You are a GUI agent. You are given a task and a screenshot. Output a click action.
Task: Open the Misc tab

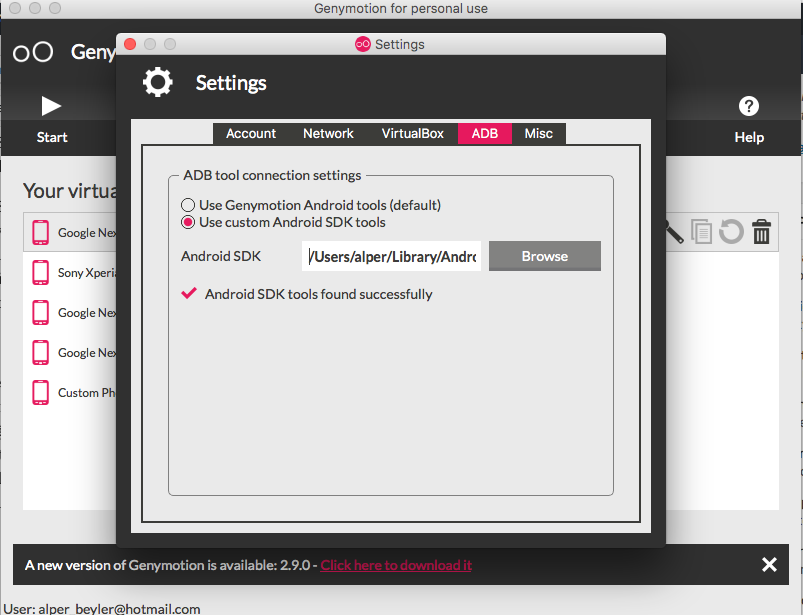(x=539, y=134)
